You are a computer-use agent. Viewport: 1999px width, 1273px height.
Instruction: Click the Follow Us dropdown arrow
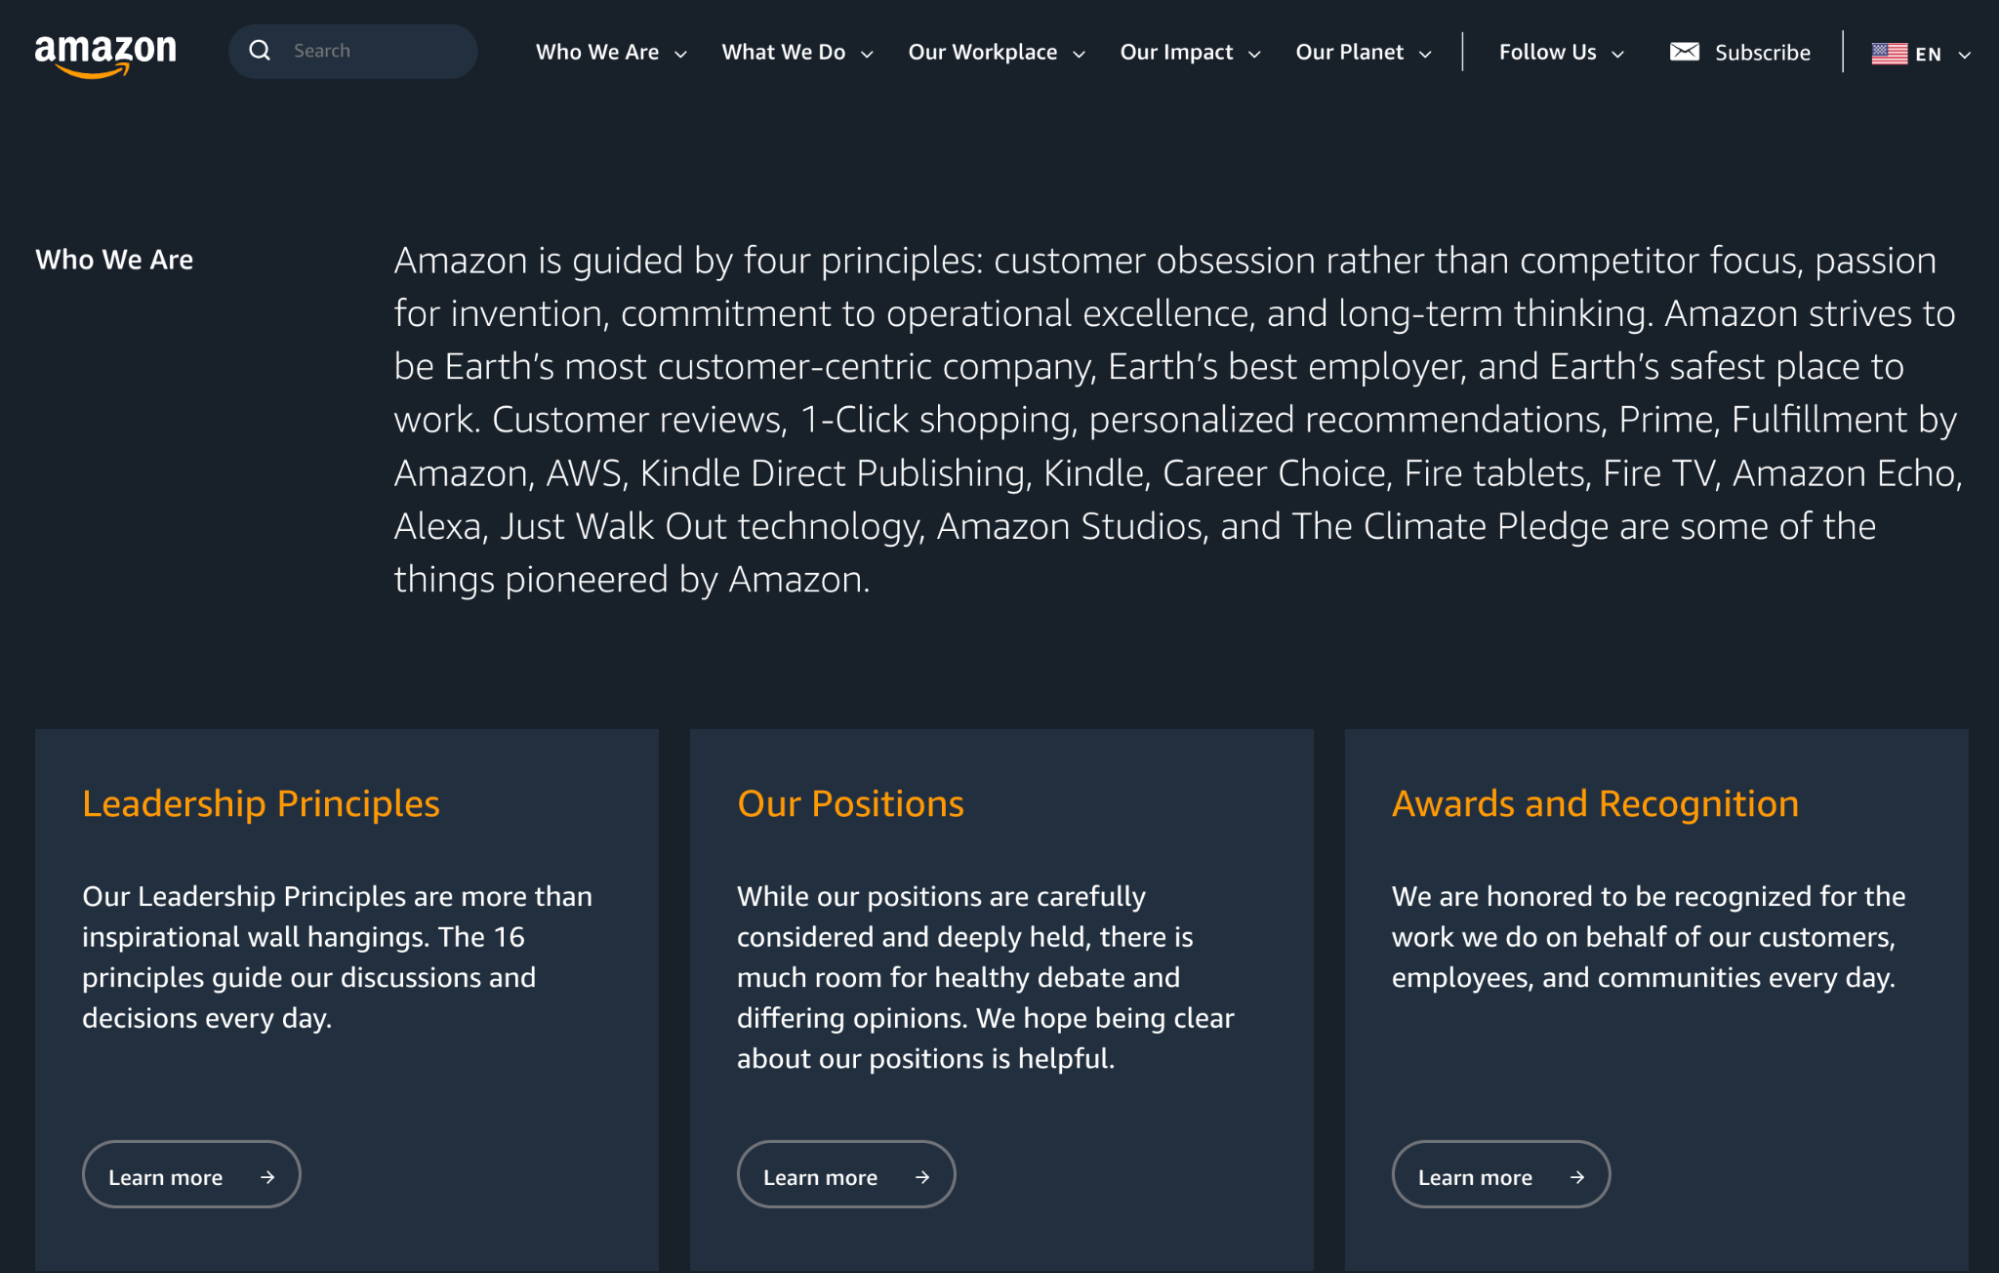[1620, 52]
